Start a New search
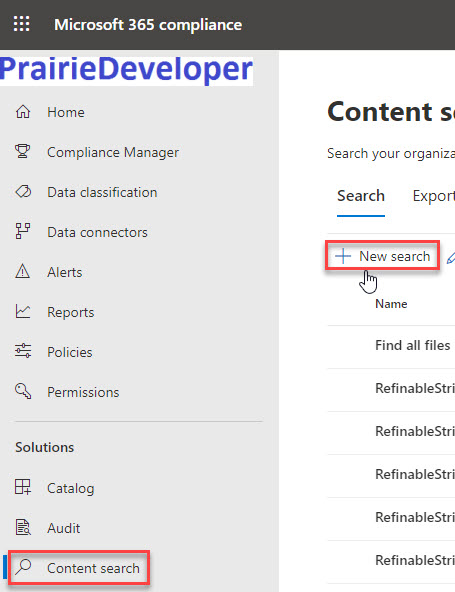This screenshot has width=455, height=592. 383,256
